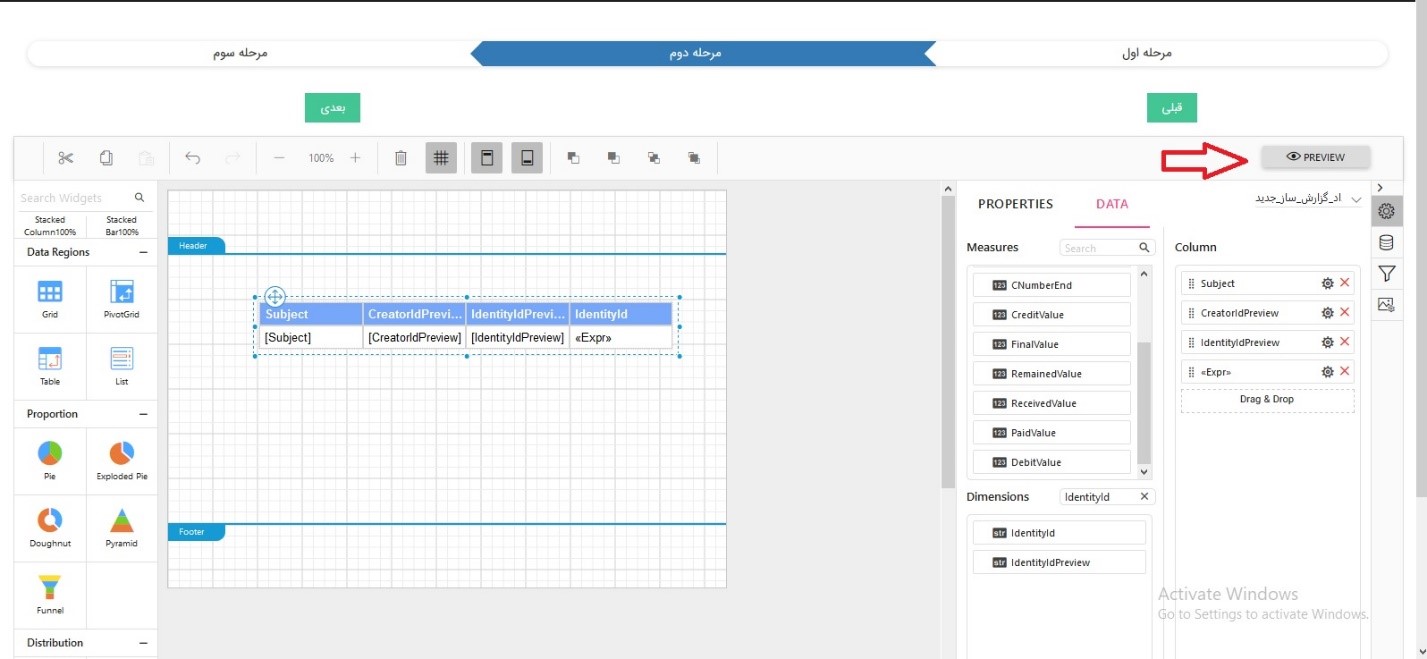Delete selected item using trash icon
Viewport: 1427px width, 659px height.
coord(400,158)
